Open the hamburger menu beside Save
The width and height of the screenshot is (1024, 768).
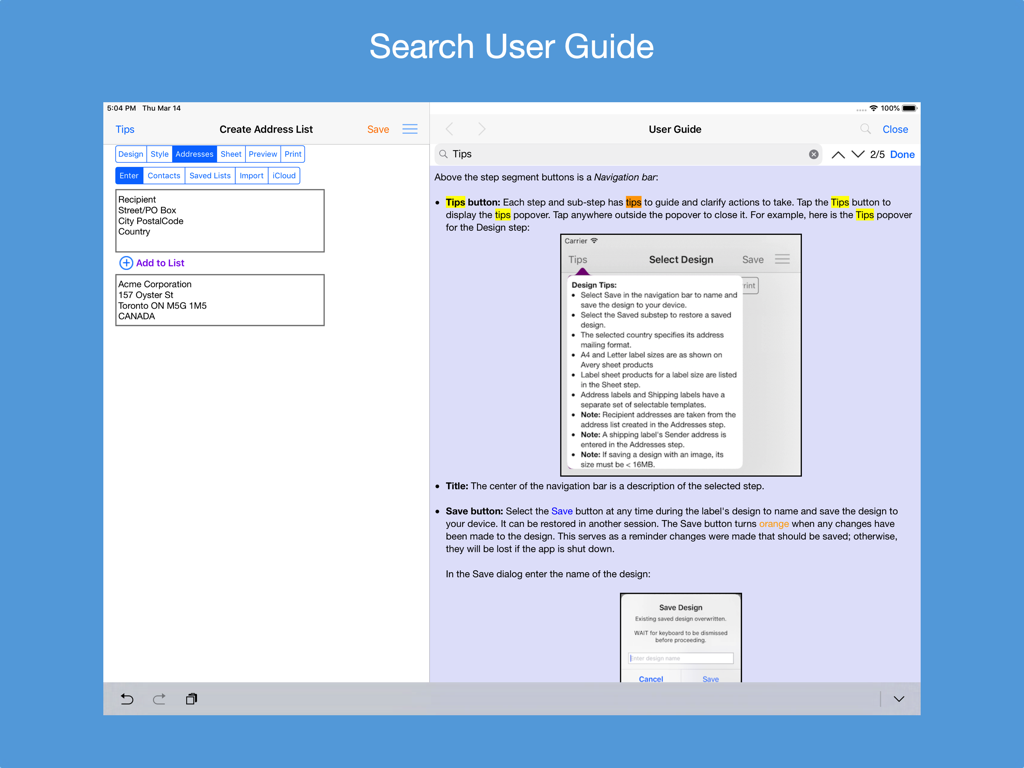coord(410,128)
